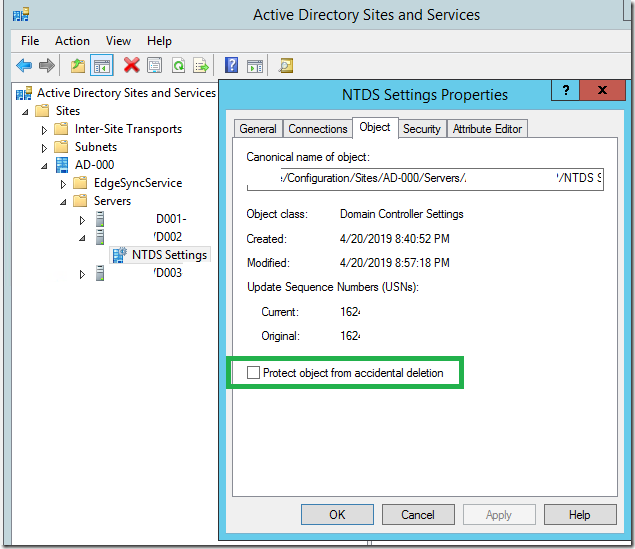Click the D003 server icon
Viewport: 635px width, 549px height.
point(100,273)
